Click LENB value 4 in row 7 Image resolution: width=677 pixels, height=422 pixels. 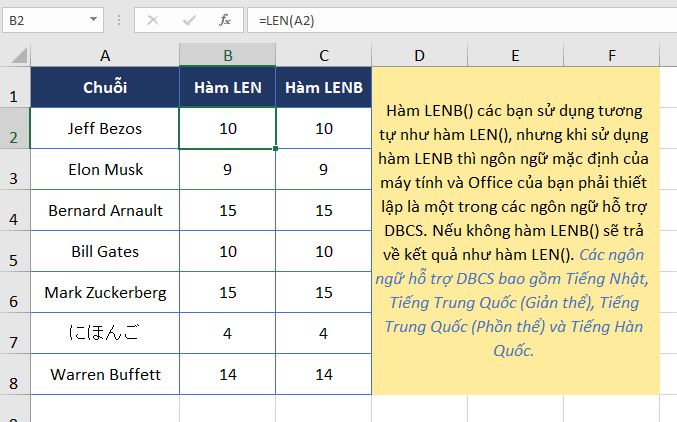tap(324, 333)
